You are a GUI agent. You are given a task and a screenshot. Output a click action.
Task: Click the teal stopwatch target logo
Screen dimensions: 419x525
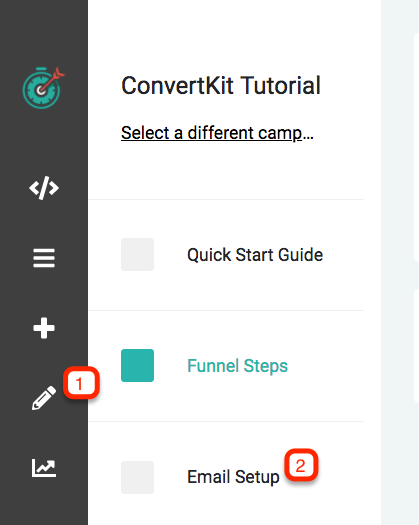(x=43, y=88)
